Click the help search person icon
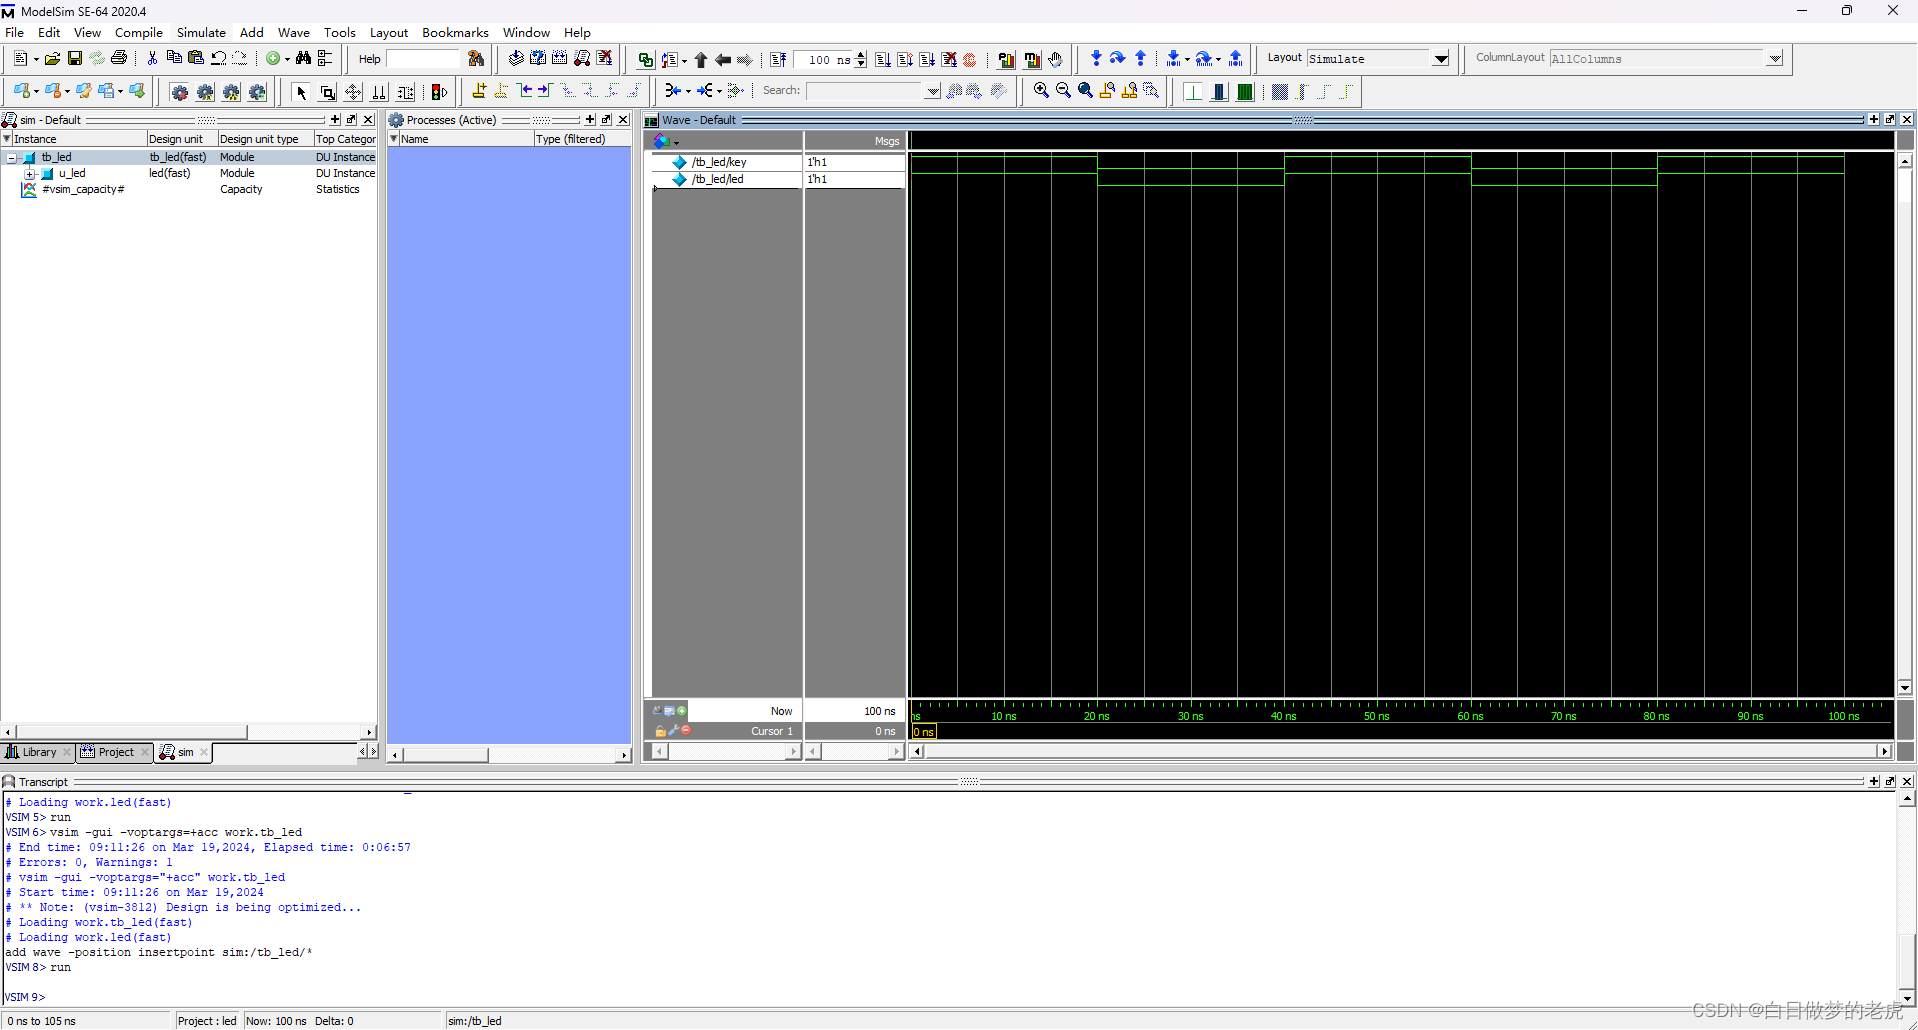Image resolution: width=1918 pixels, height=1030 pixels. [476, 59]
